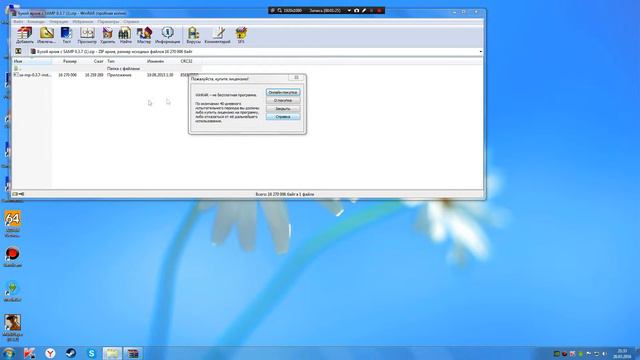This screenshot has width=640, height=360.
Task: Click the 16 270 006 size cell
Action: click(67, 75)
